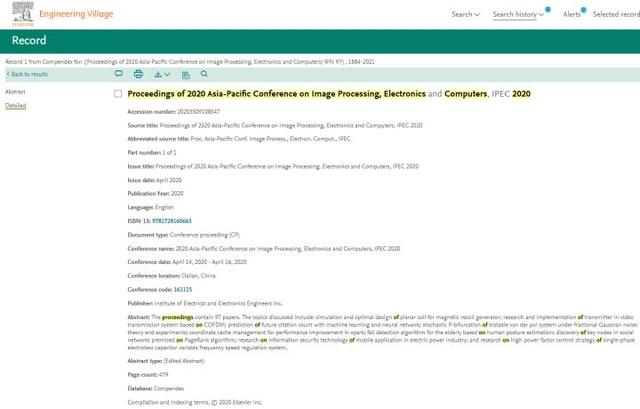Open Selected records in header
Screen dimensions: 640x409
click(x=616, y=14)
